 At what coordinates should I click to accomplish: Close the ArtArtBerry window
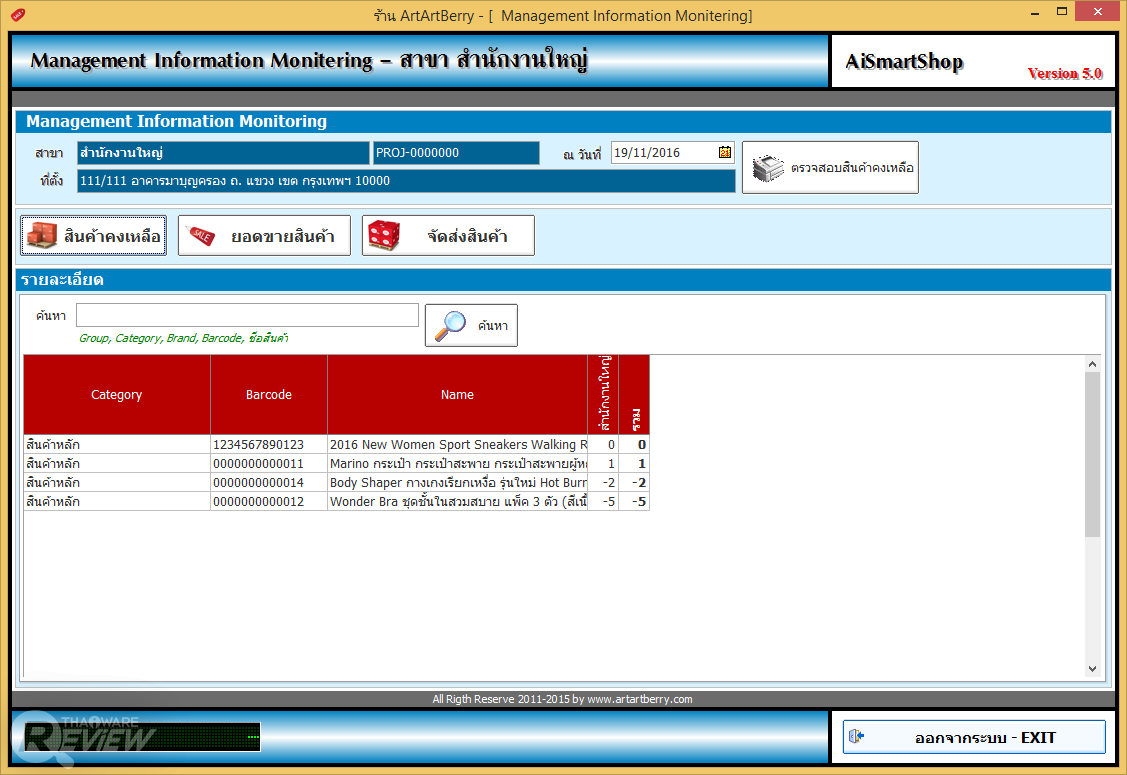1098,12
